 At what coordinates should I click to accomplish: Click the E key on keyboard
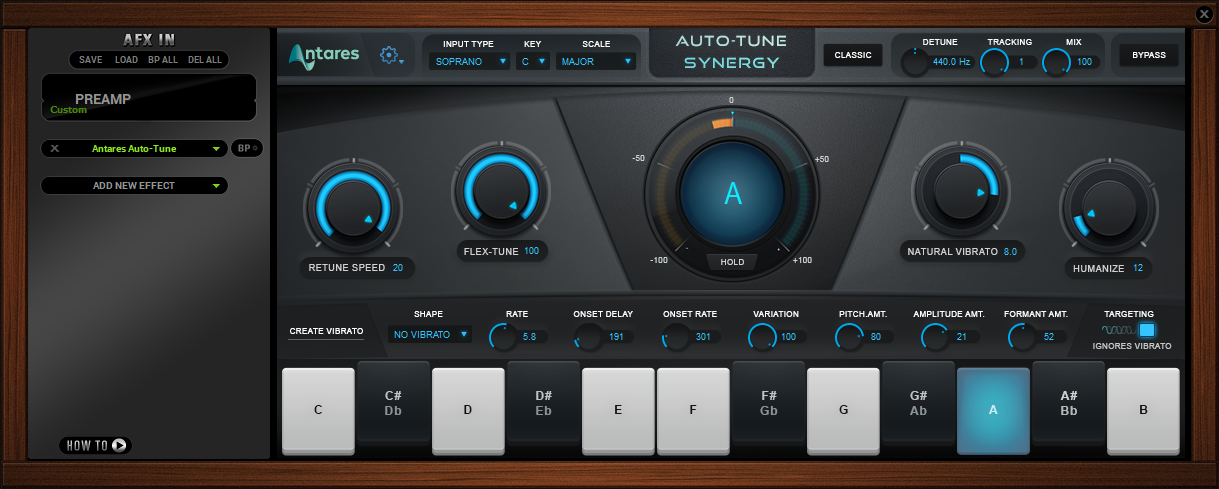coord(618,409)
